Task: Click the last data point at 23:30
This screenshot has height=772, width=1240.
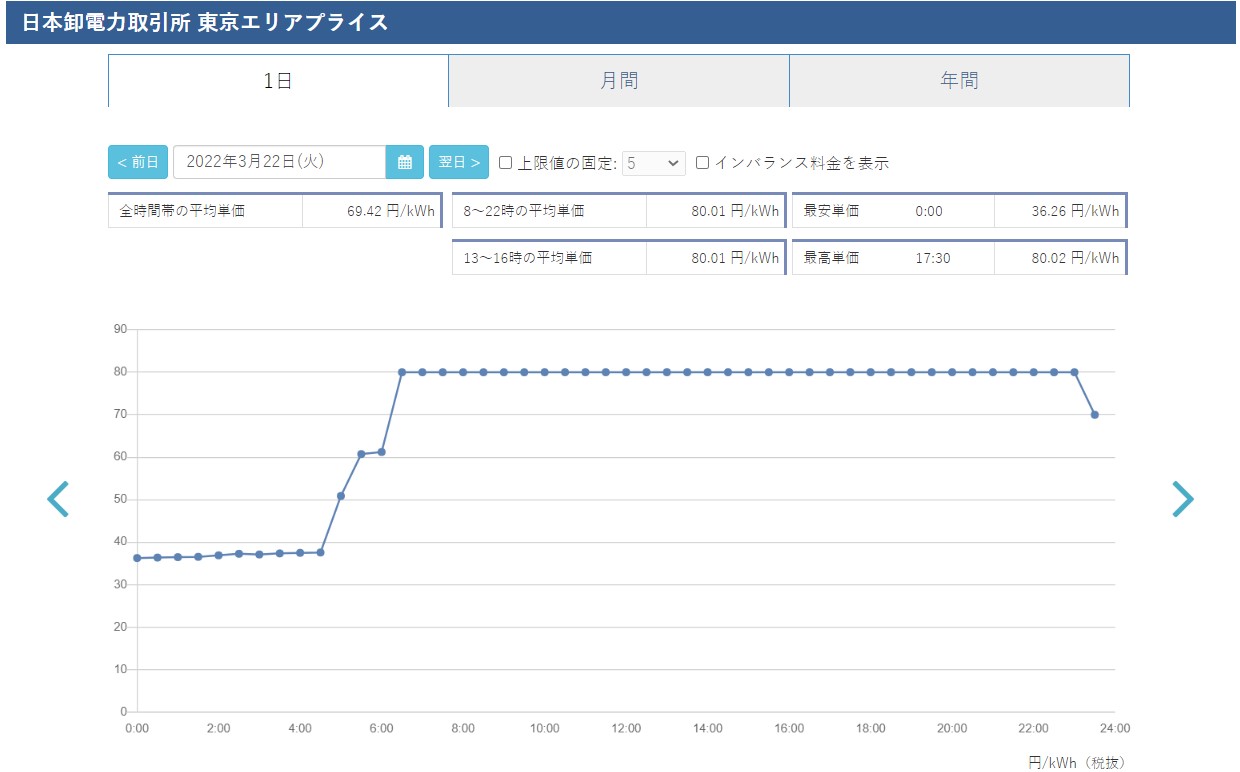Action: (1095, 414)
